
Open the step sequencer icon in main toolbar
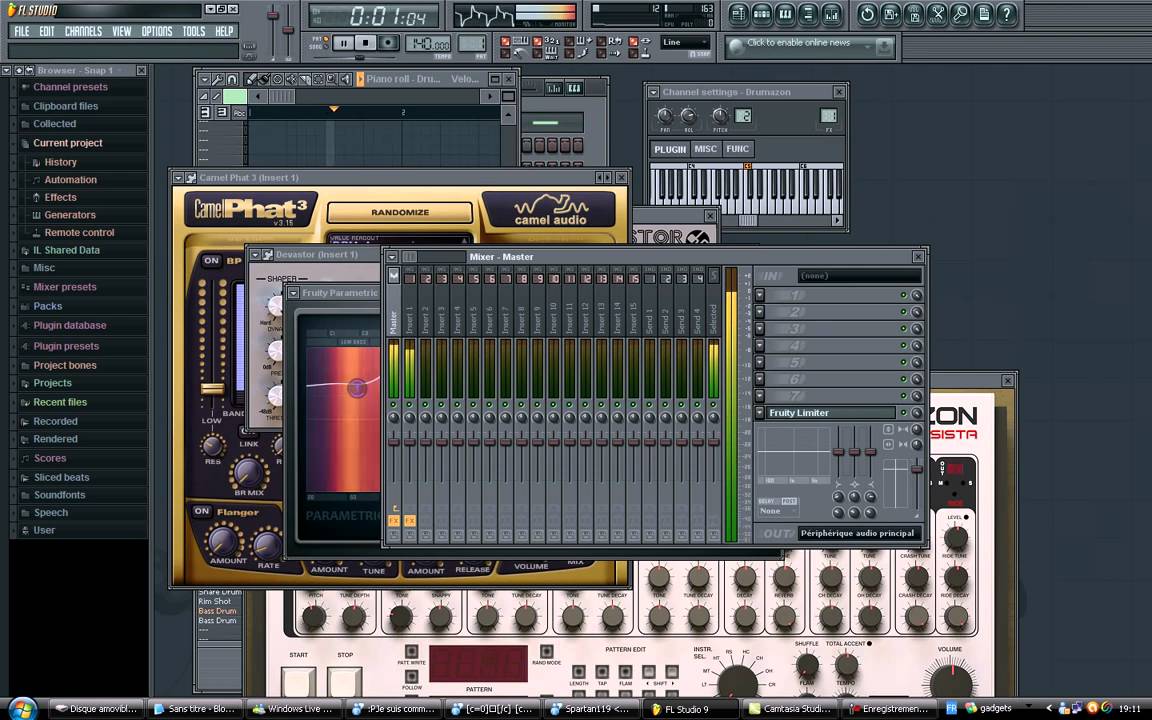762,14
